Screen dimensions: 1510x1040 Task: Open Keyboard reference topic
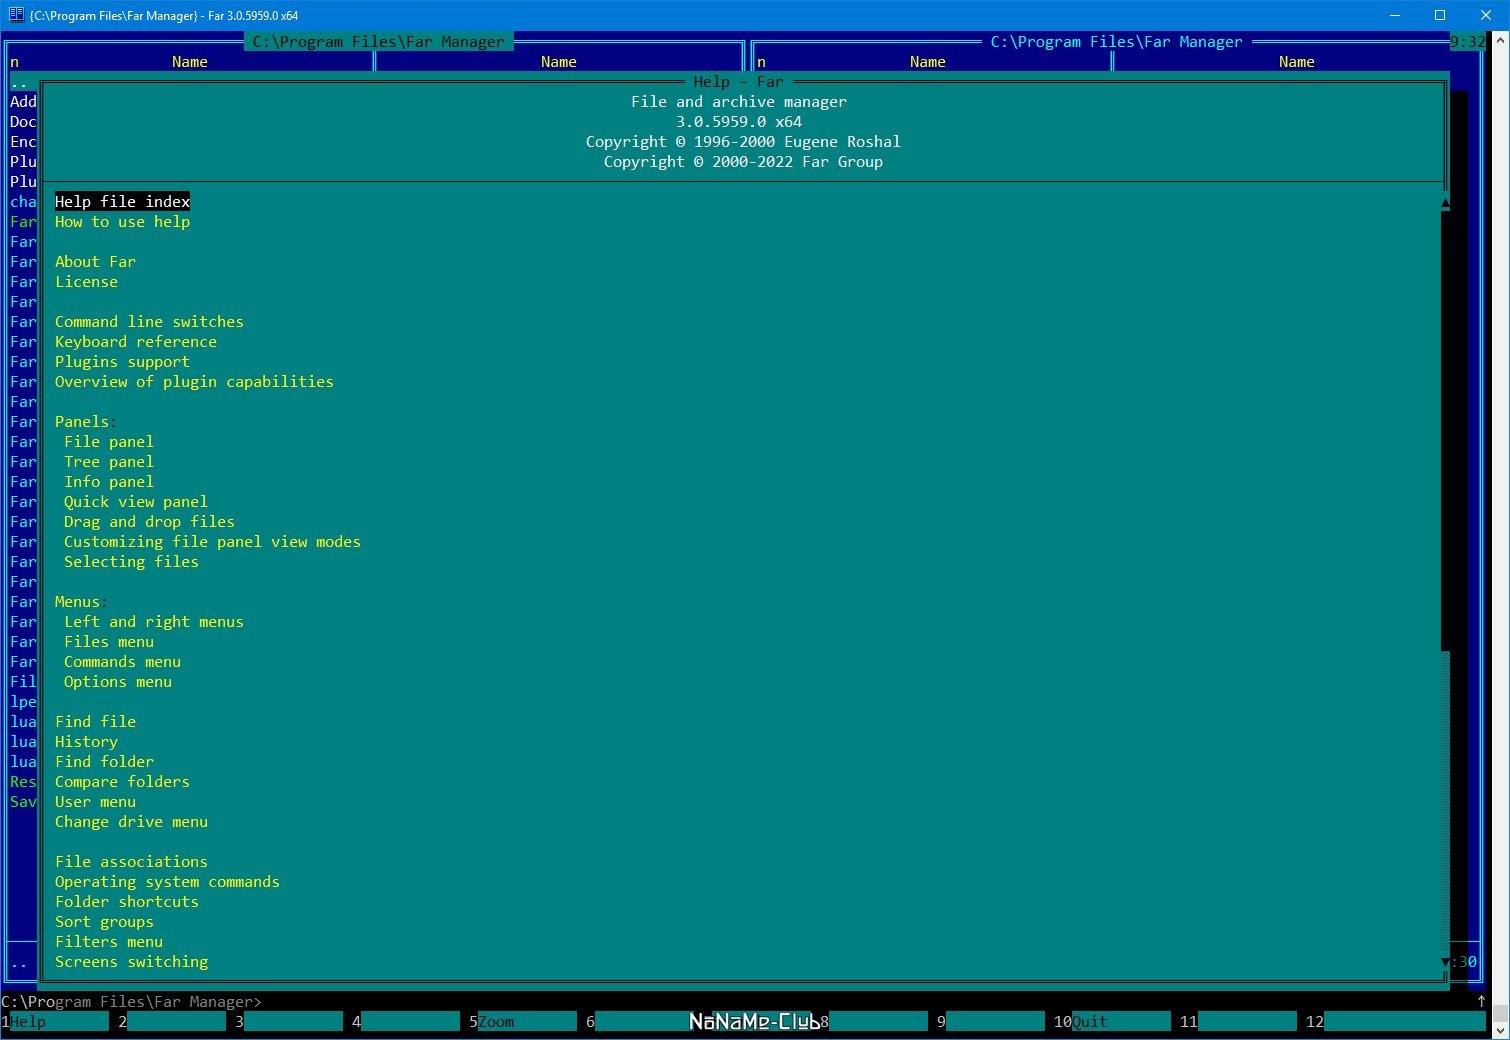(135, 342)
